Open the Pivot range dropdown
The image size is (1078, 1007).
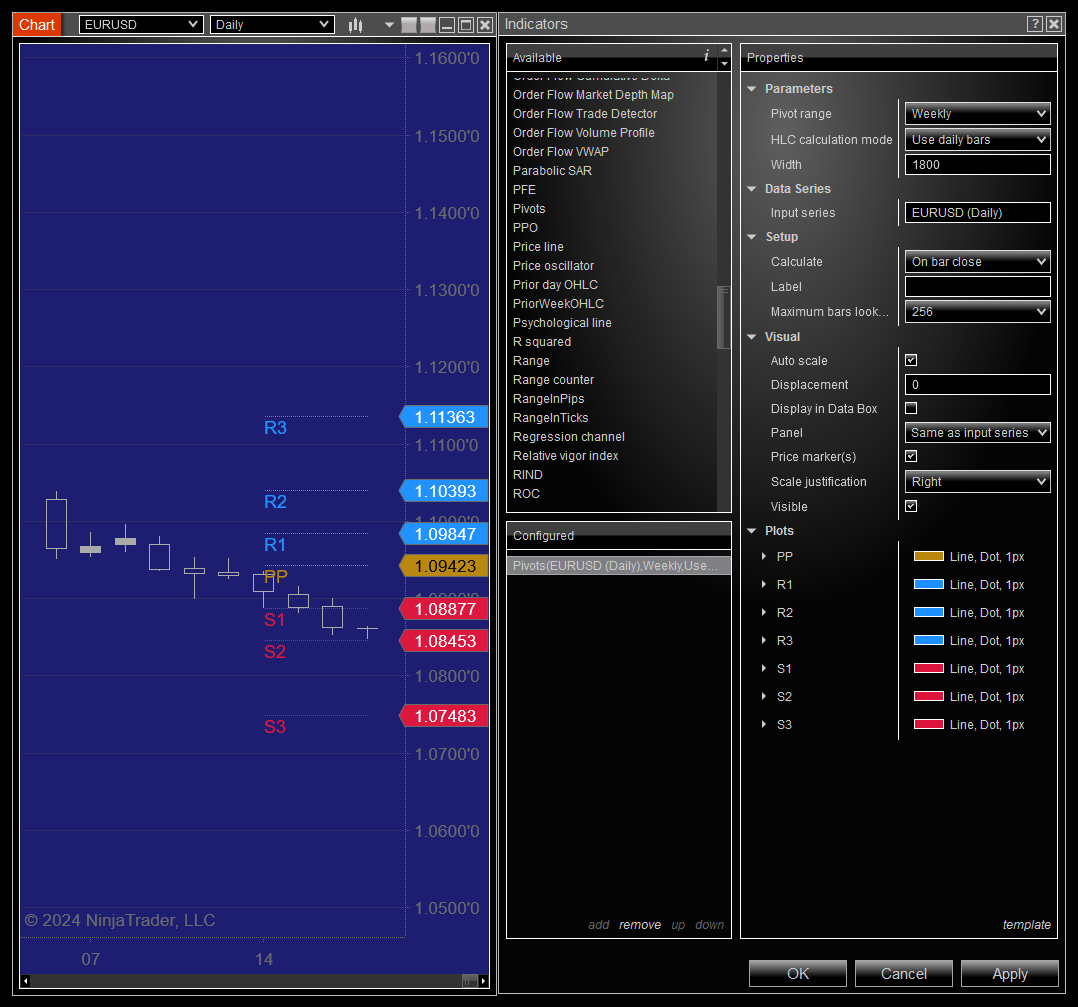(x=978, y=113)
